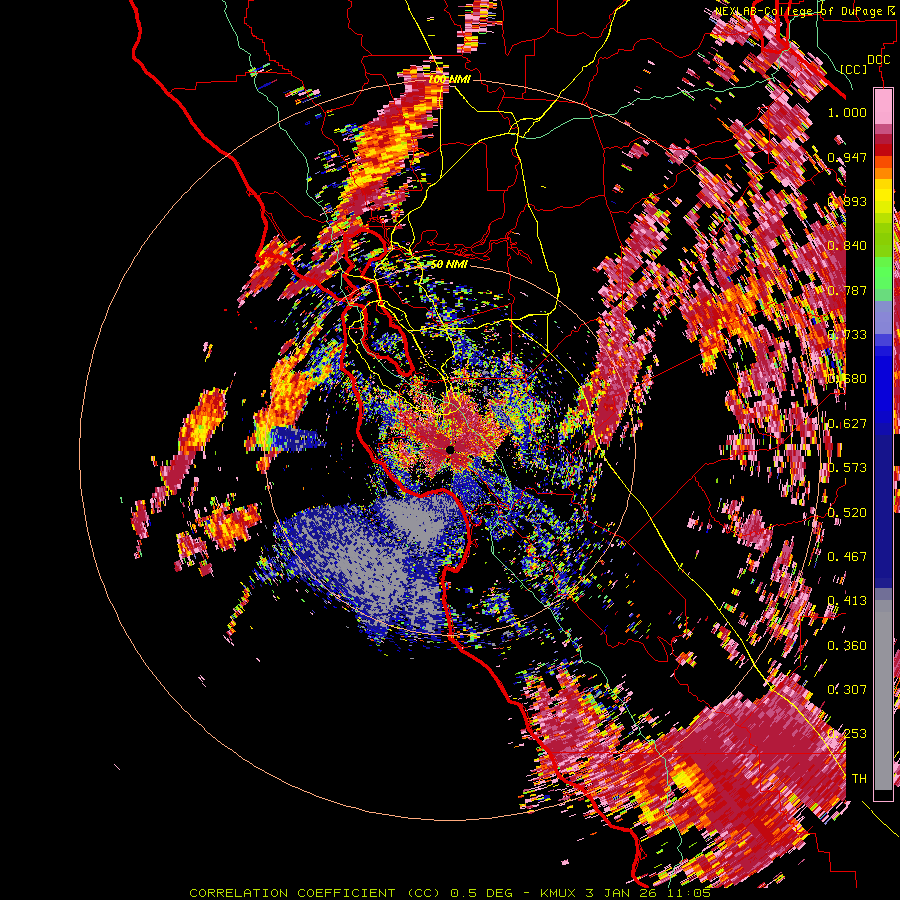
Task: Click the 0.680 value on the color scale
Action: [847, 379]
